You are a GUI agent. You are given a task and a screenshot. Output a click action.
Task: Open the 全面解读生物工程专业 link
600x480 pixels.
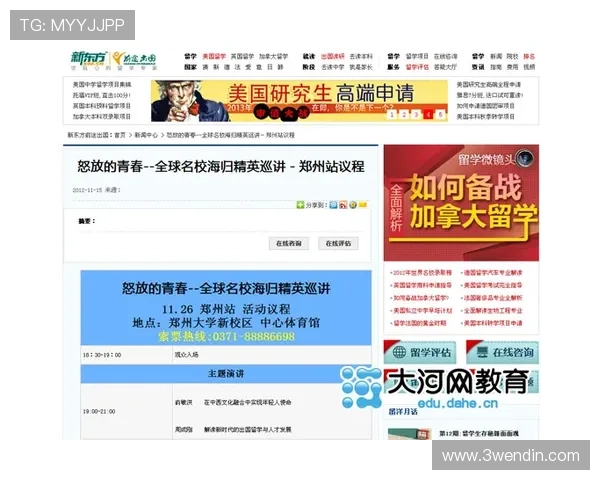click(x=491, y=310)
